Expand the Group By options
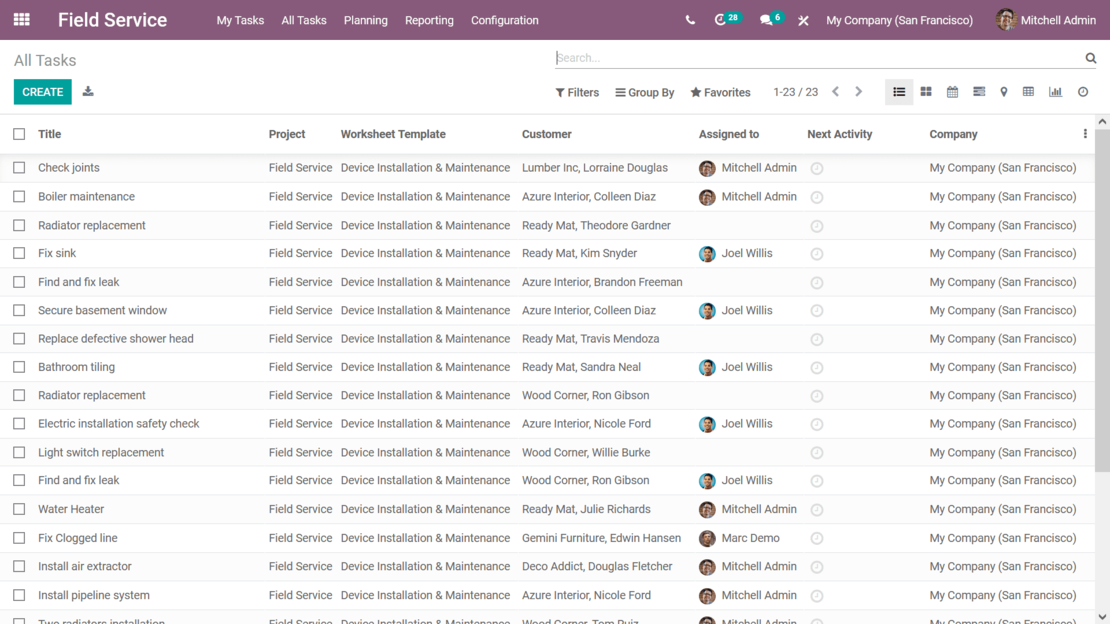The width and height of the screenshot is (1110, 624). coord(644,92)
